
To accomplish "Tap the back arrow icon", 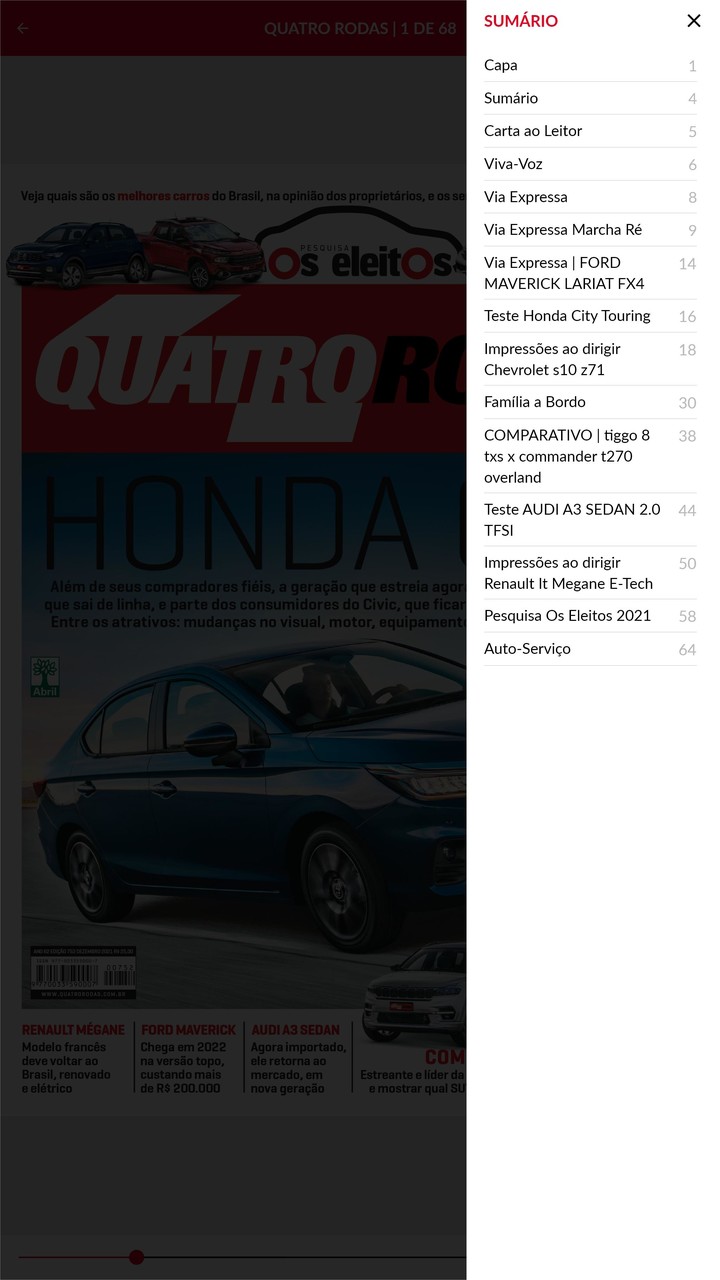I will [23, 28].
